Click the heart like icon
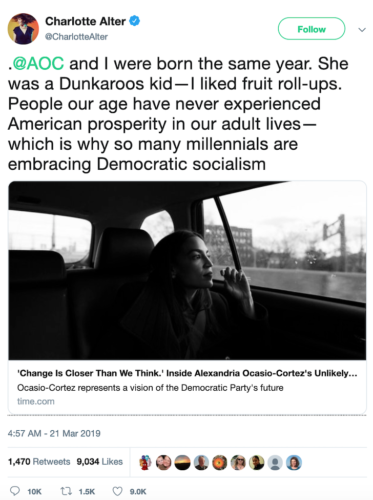 [x=117, y=491]
